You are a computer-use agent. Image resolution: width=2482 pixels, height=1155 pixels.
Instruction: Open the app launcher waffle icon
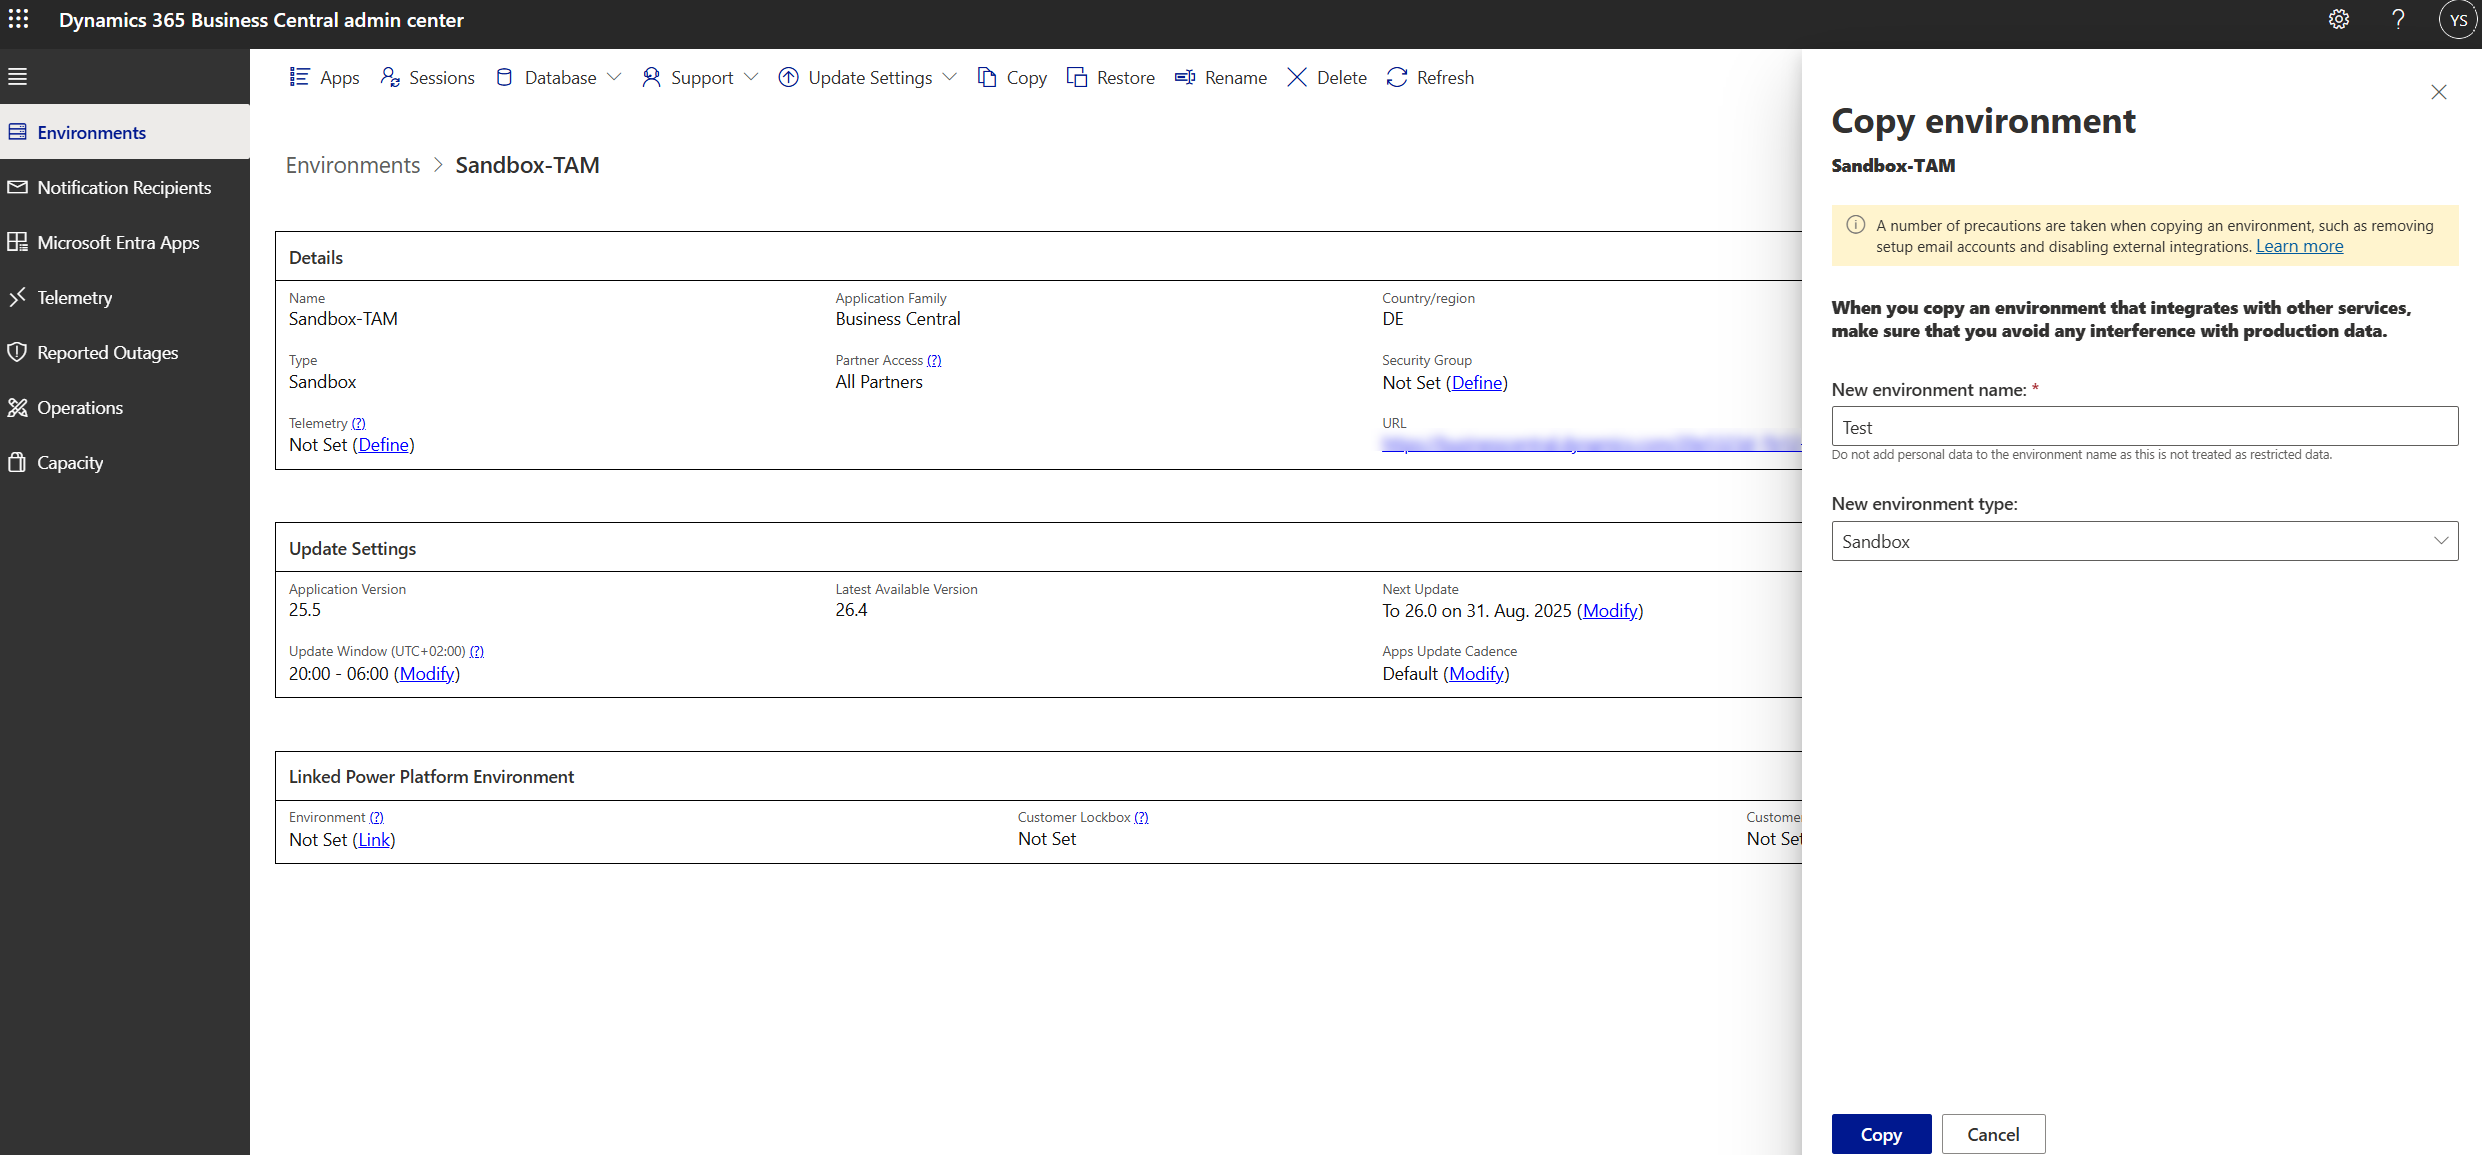point(19,19)
